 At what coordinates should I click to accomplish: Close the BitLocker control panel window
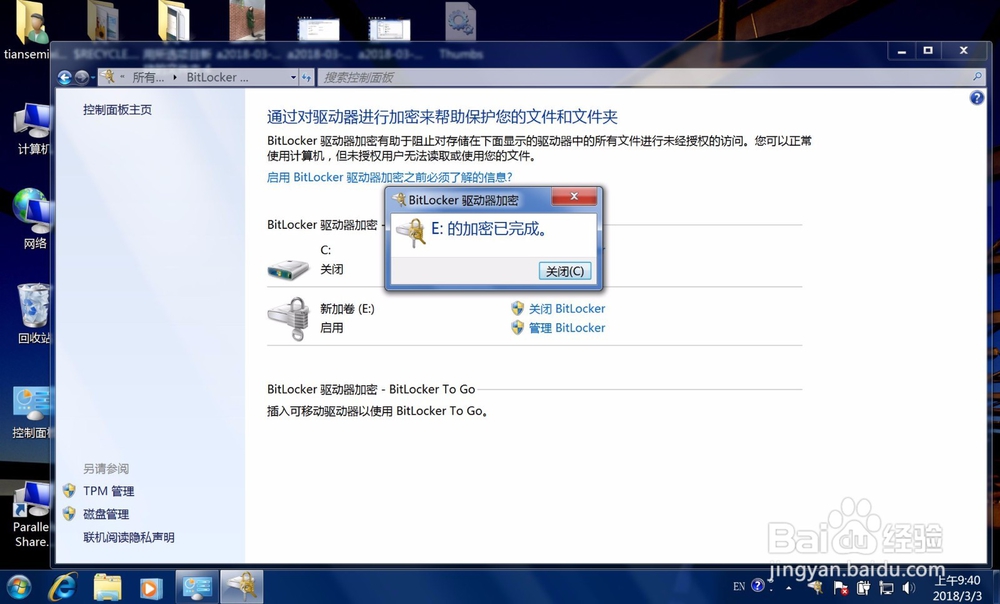tap(964, 50)
